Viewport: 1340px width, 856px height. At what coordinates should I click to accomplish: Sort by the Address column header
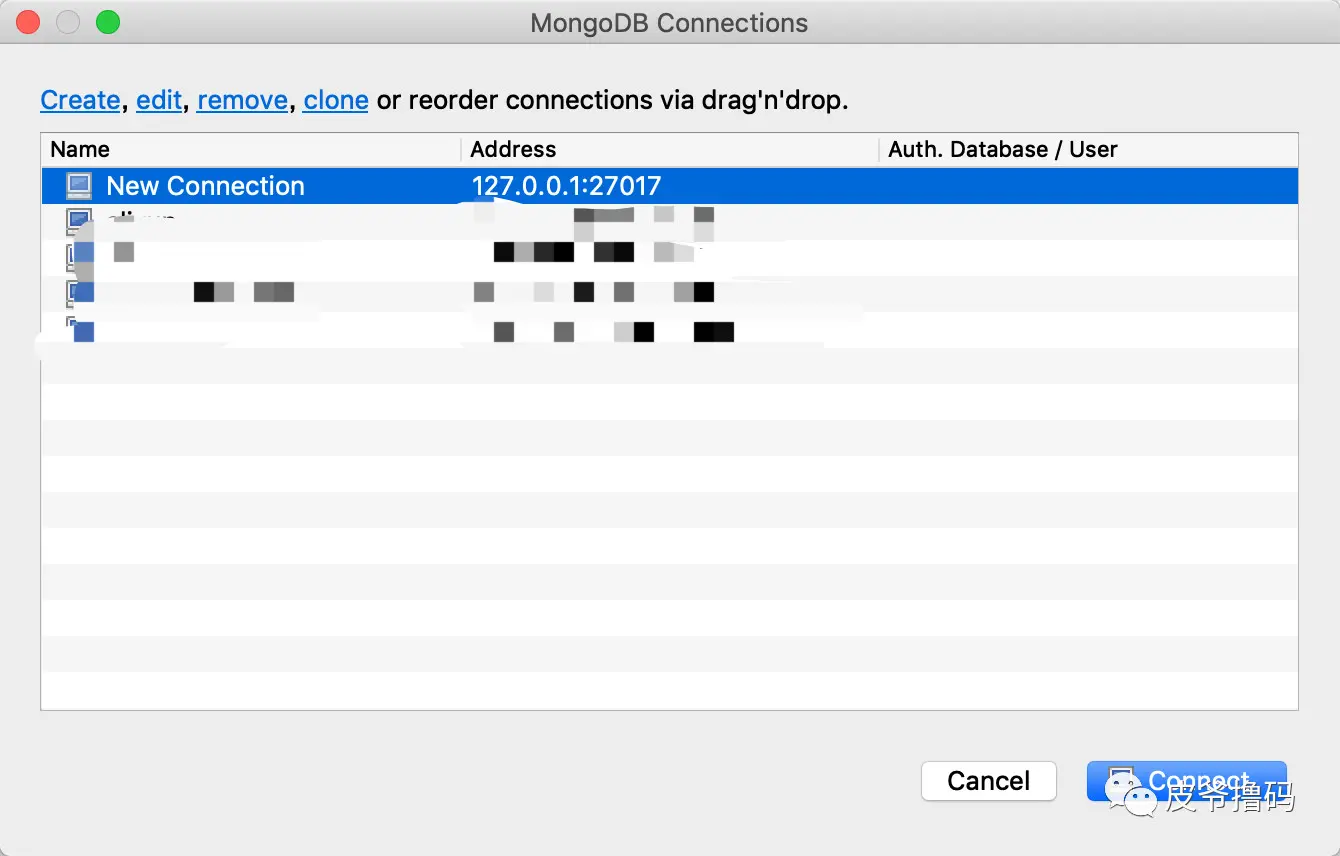[513, 150]
